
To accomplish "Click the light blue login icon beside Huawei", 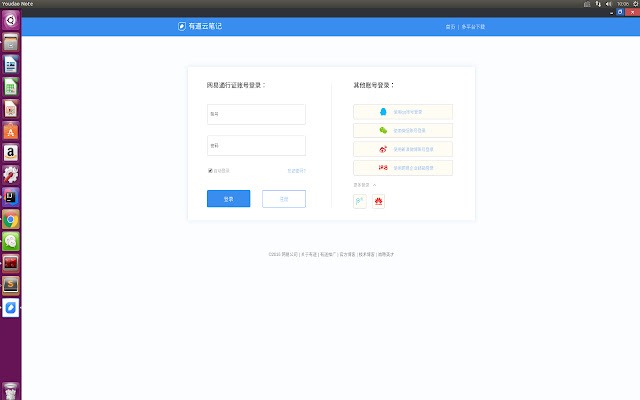I will pyautogui.click(x=360, y=201).
